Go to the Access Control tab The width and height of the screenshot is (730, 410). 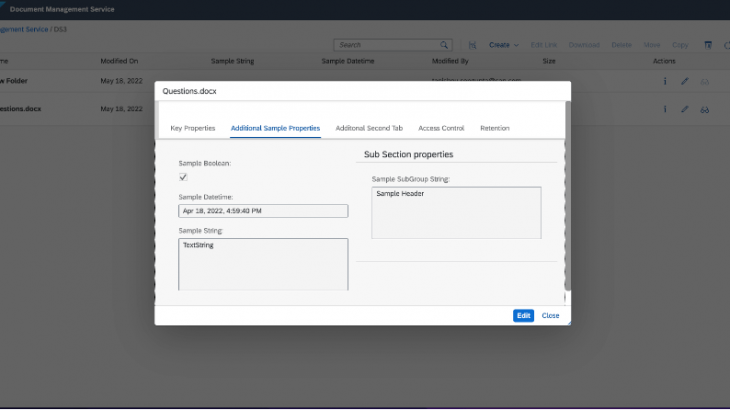[441, 128]
